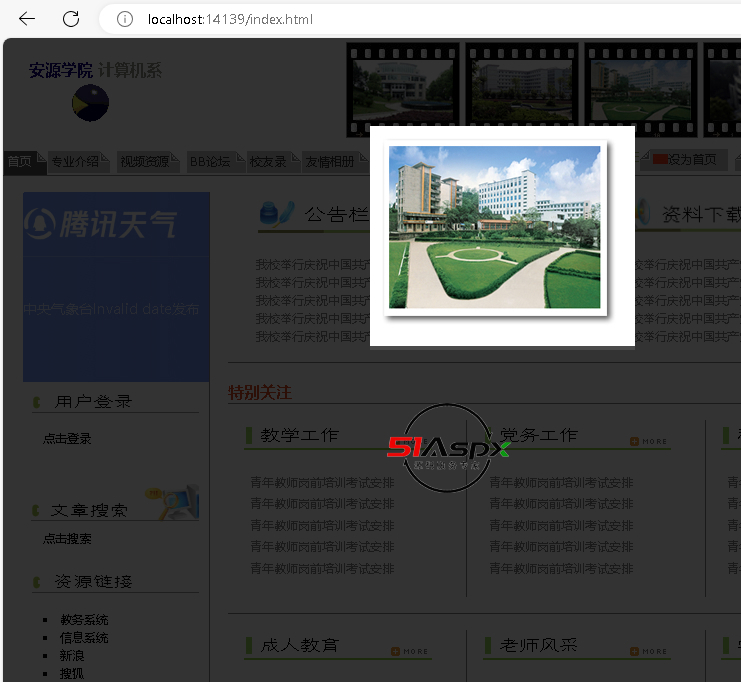The image size is (741, 682).
Task: Click the address bar URL field
Action: click(x=400, y=19)
